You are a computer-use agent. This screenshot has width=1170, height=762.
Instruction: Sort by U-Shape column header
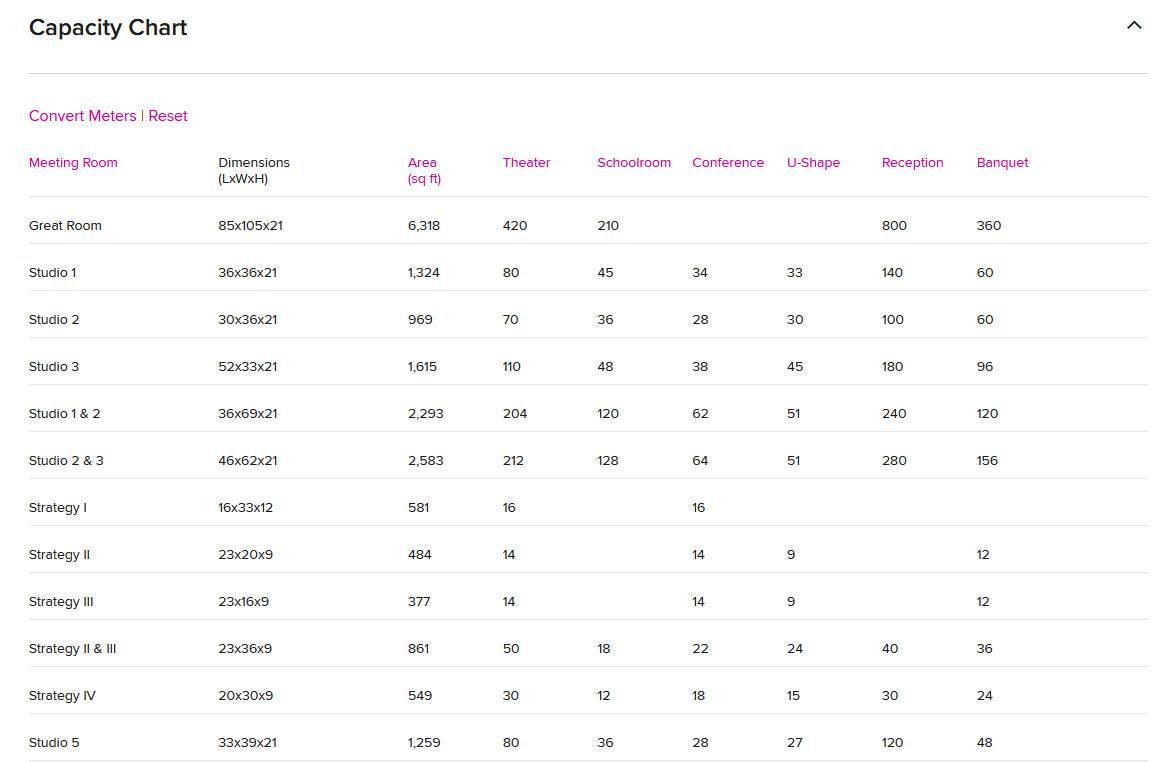coord(813,163)
